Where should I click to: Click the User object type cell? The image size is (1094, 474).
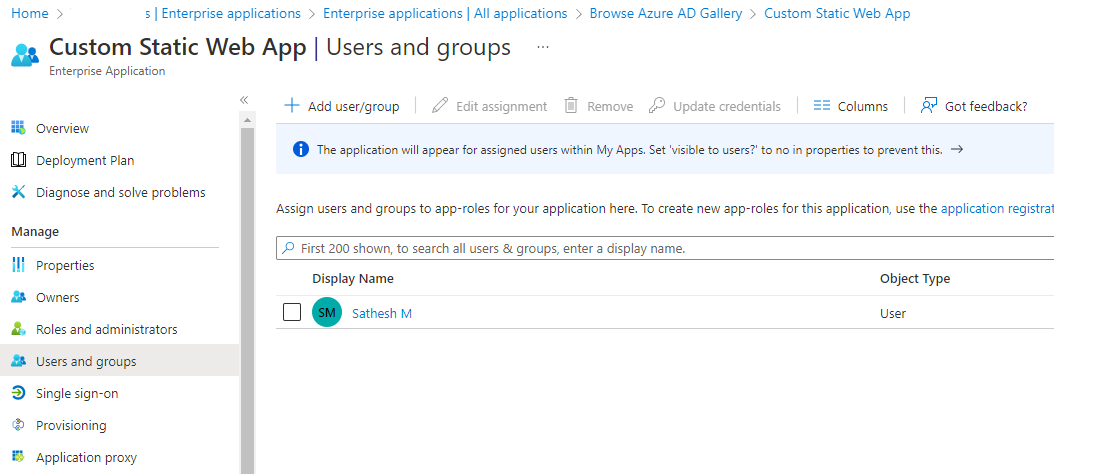(x=892, y=313)
